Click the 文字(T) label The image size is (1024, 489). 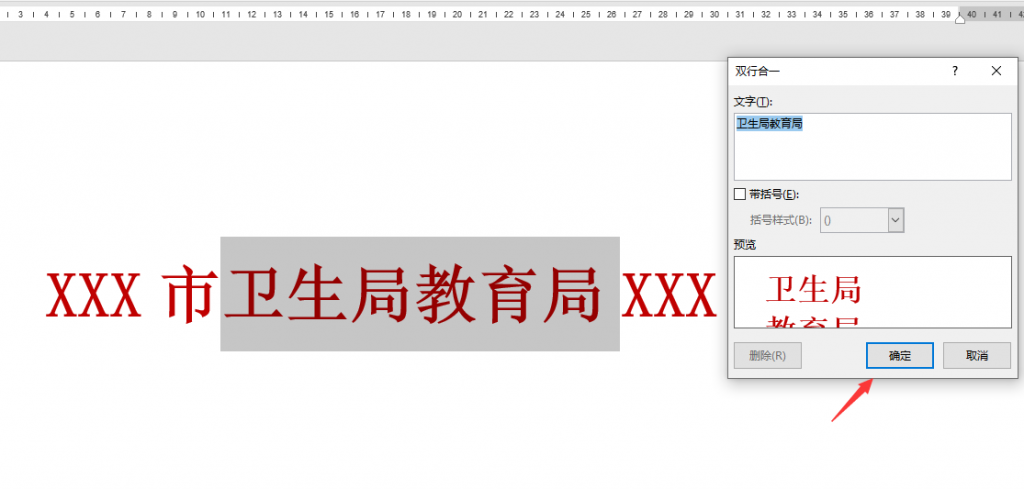pos(754,102)
